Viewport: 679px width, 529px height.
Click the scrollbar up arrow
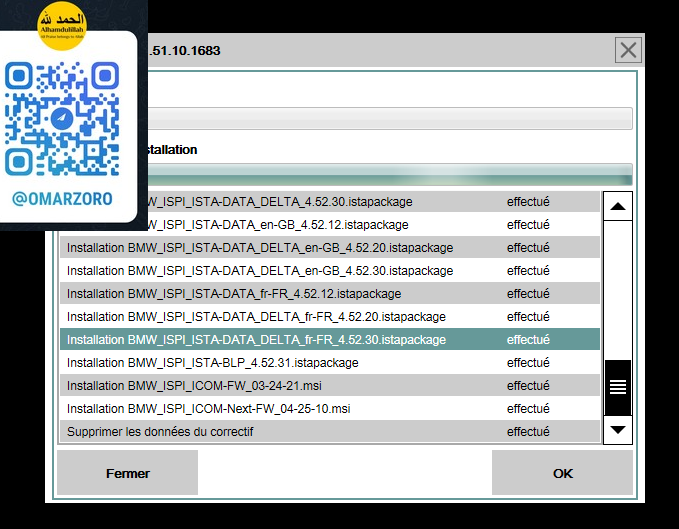click(618, 206)
